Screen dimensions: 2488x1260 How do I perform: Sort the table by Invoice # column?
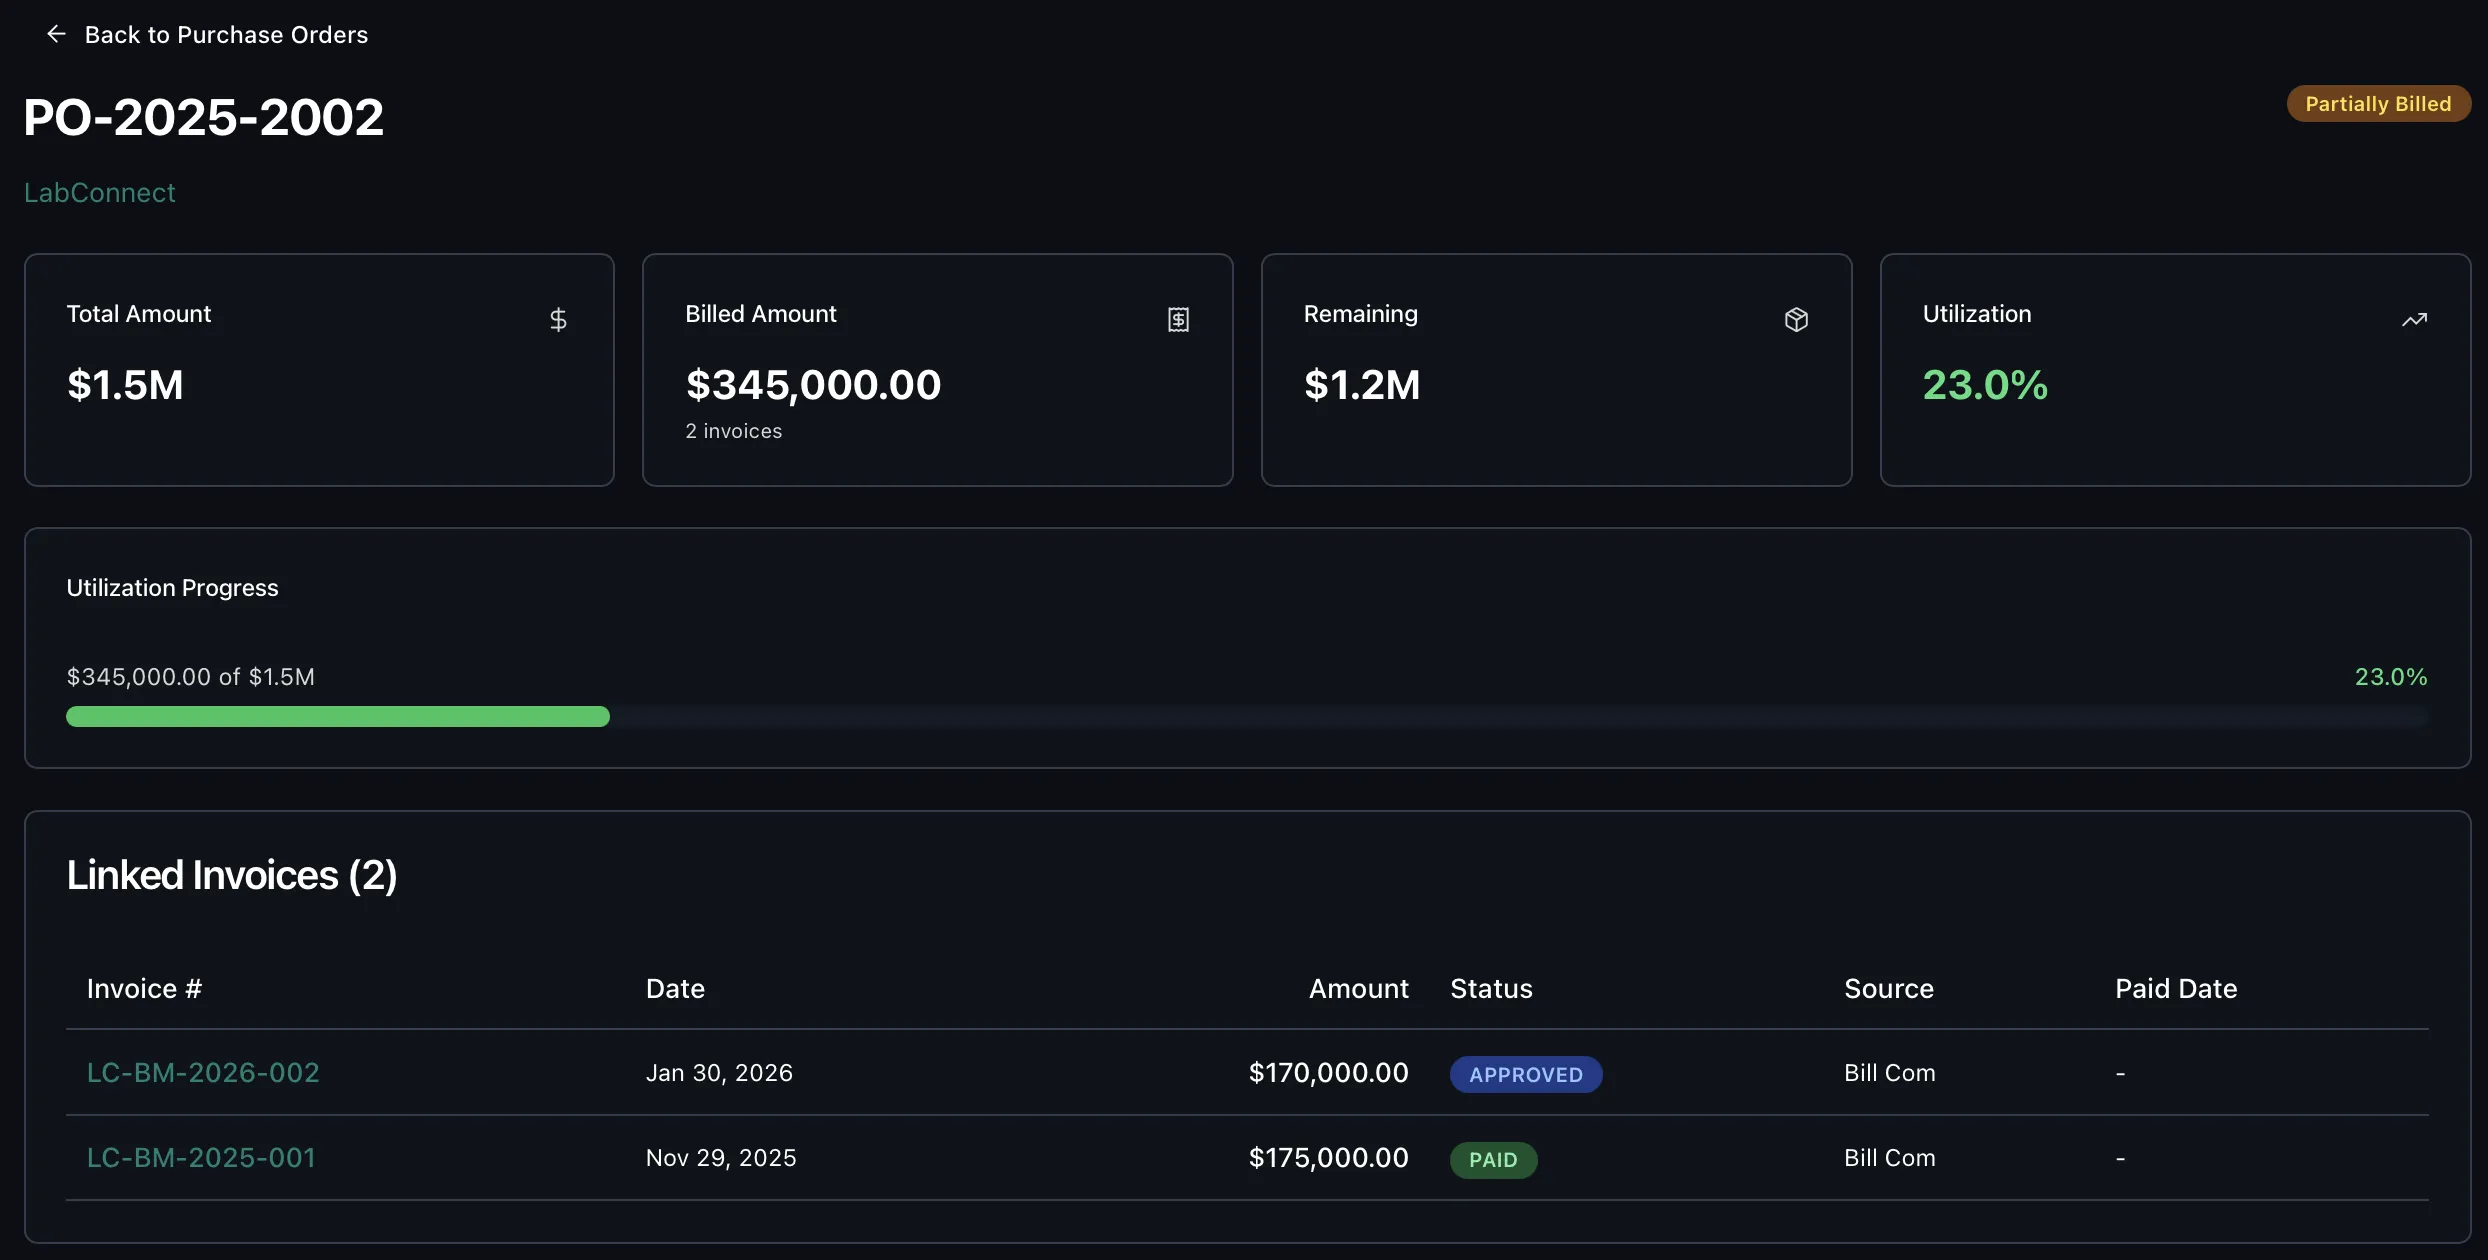point(144,988)
